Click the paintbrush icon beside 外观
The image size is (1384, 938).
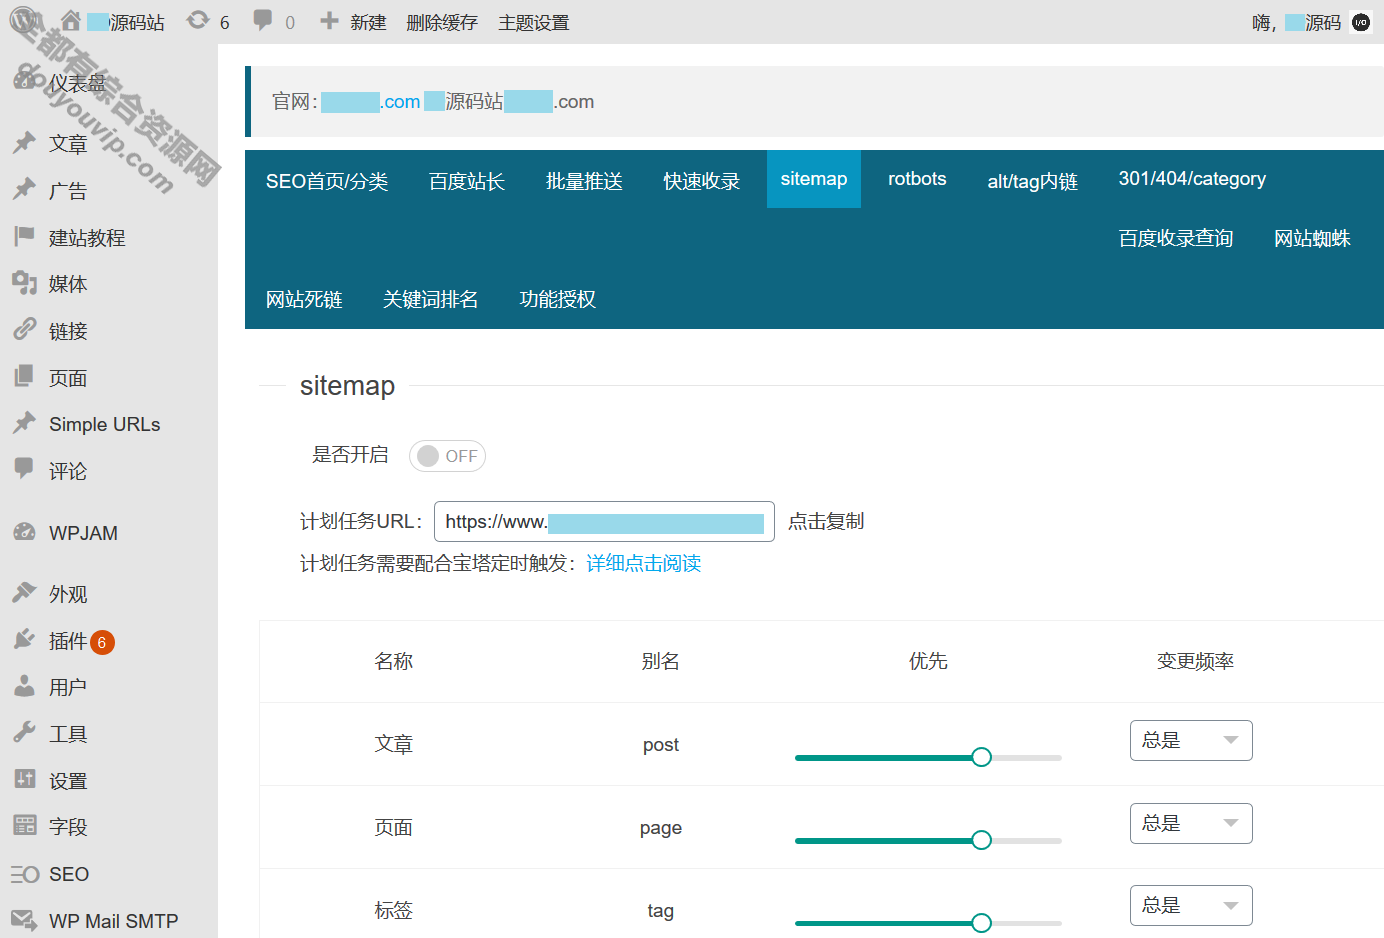(x=24, y=593)
